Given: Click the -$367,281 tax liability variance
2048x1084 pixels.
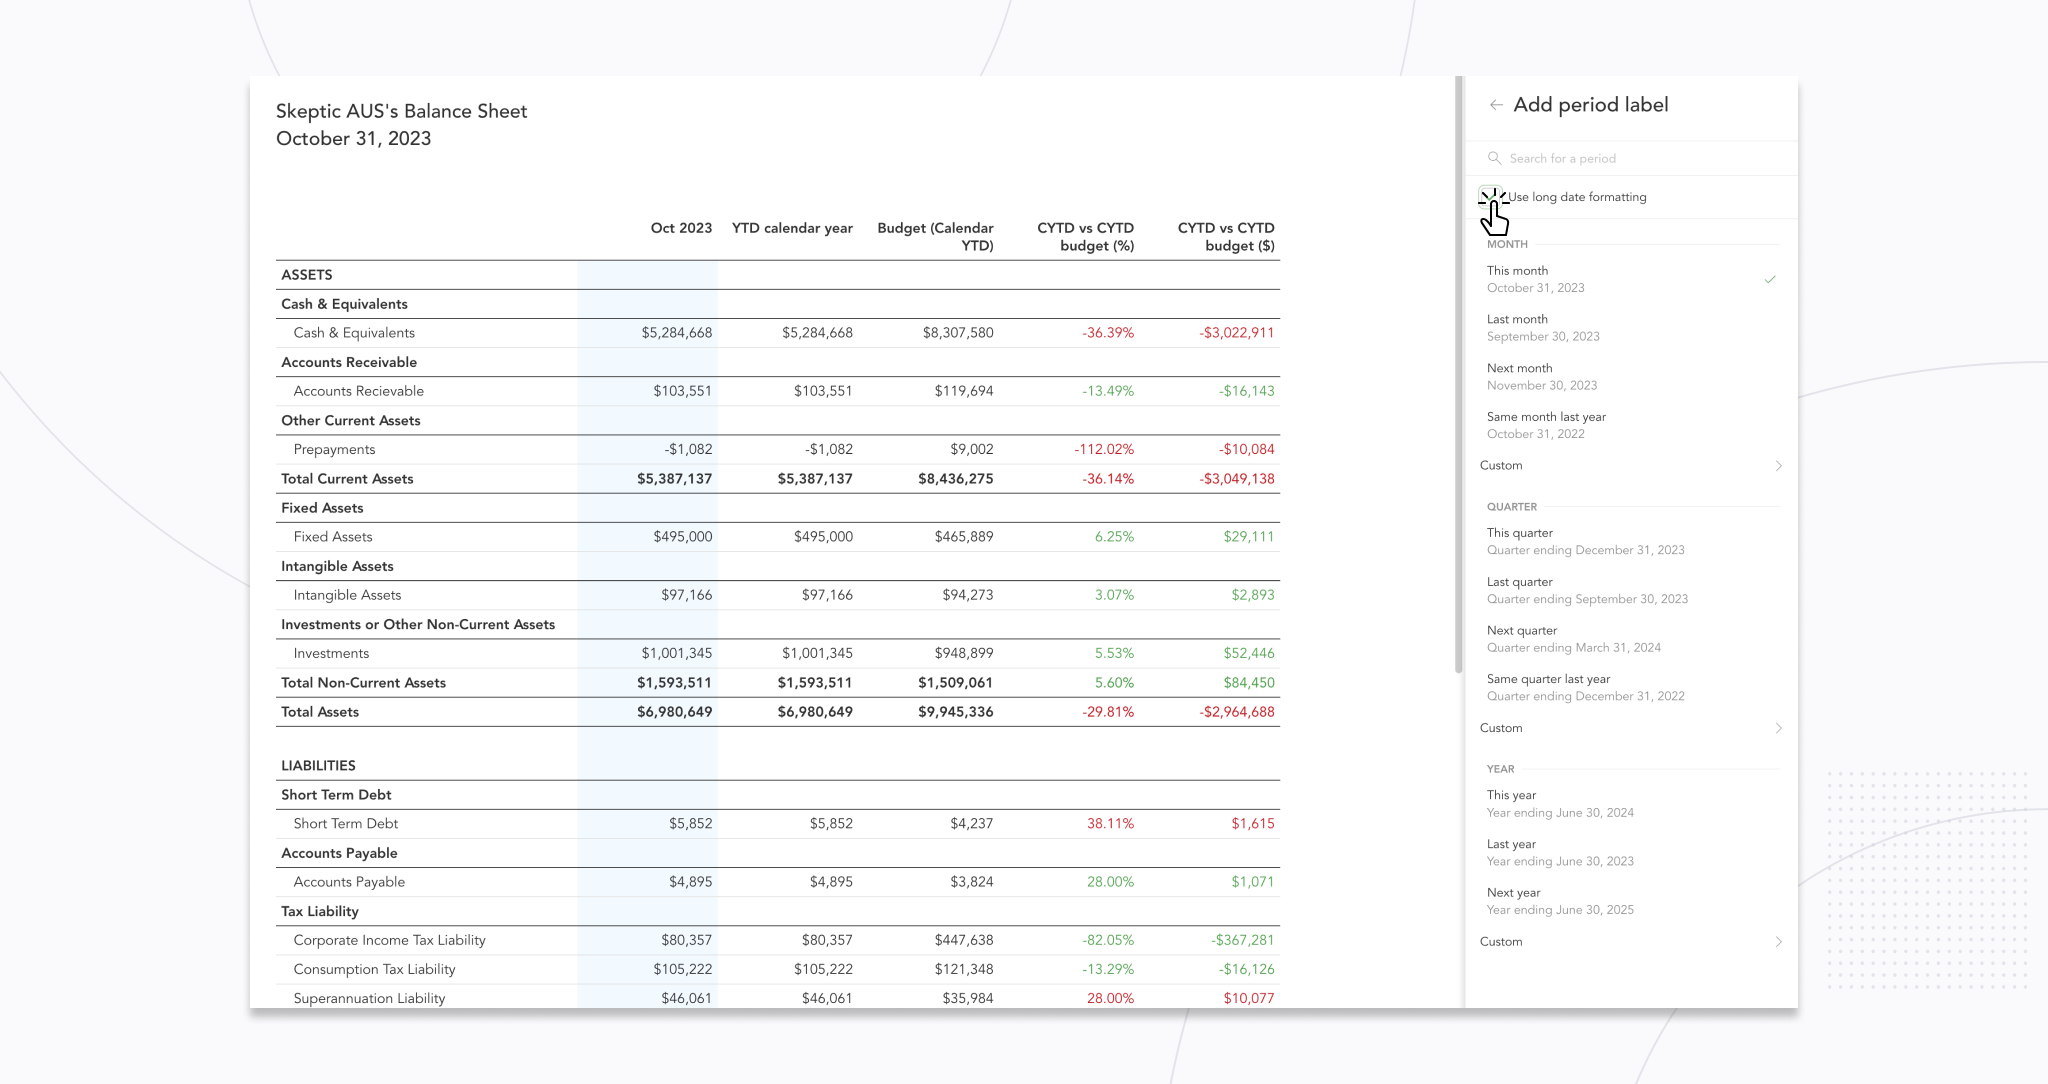Looking at the screenshot, I should tap(1243, 940).
